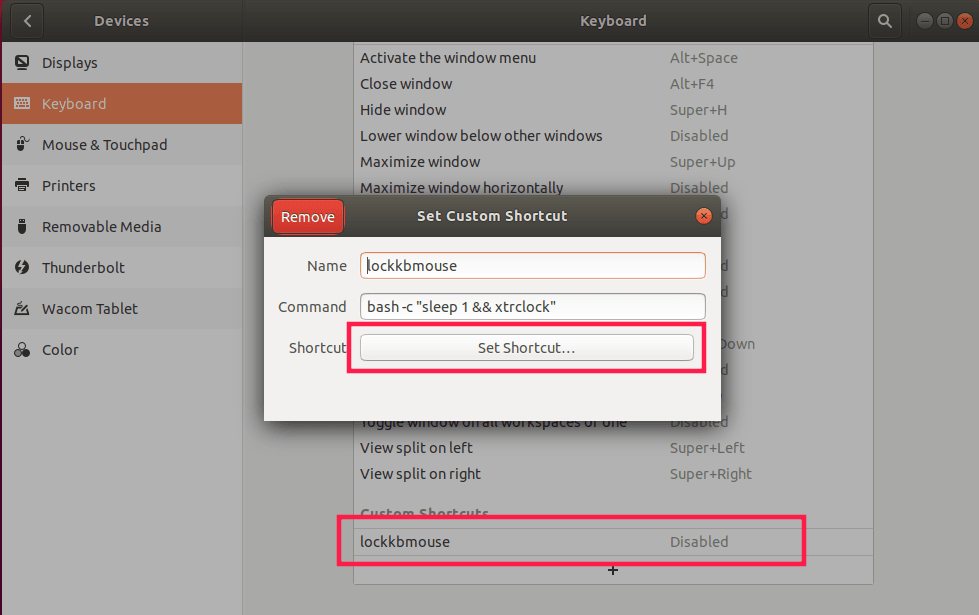Open the search icon in the header bar
This screenshot has height=615, width=979.
884,20
